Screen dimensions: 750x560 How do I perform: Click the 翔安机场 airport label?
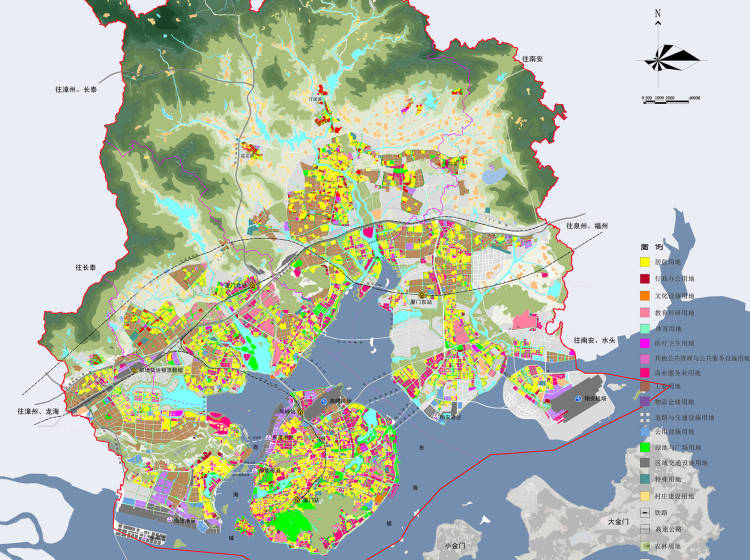pyautogui.click(x=595, y=398)
